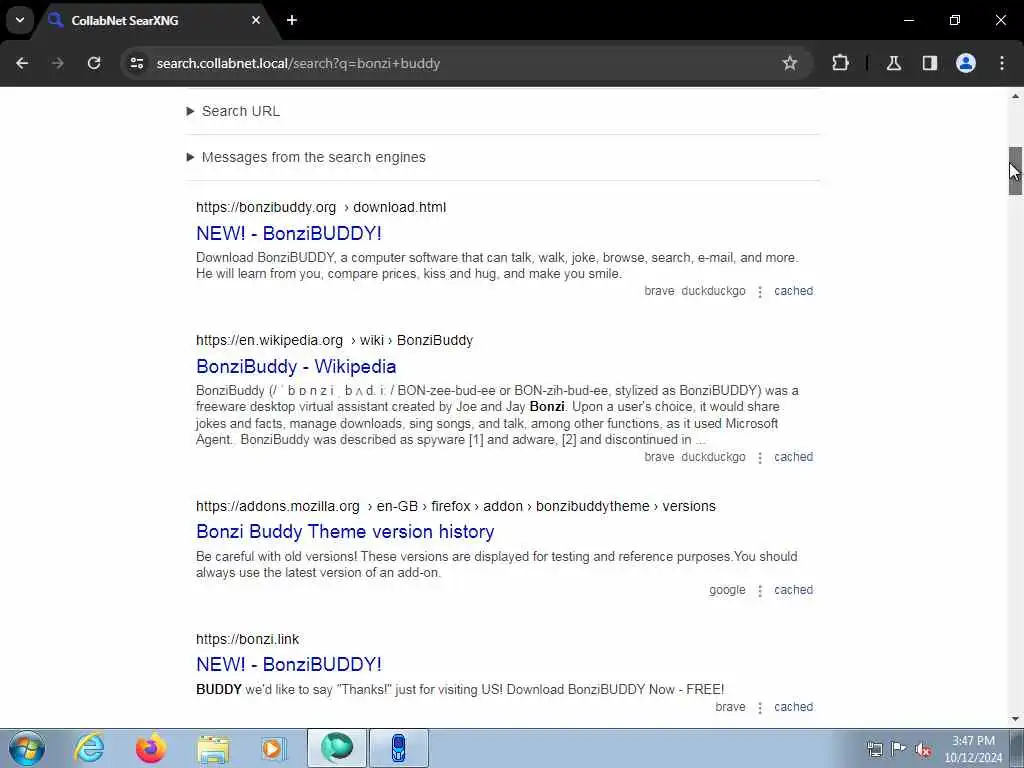Restore down the browser window
The width and height of the screenshot is (1024, 768).
coord(955,20)
